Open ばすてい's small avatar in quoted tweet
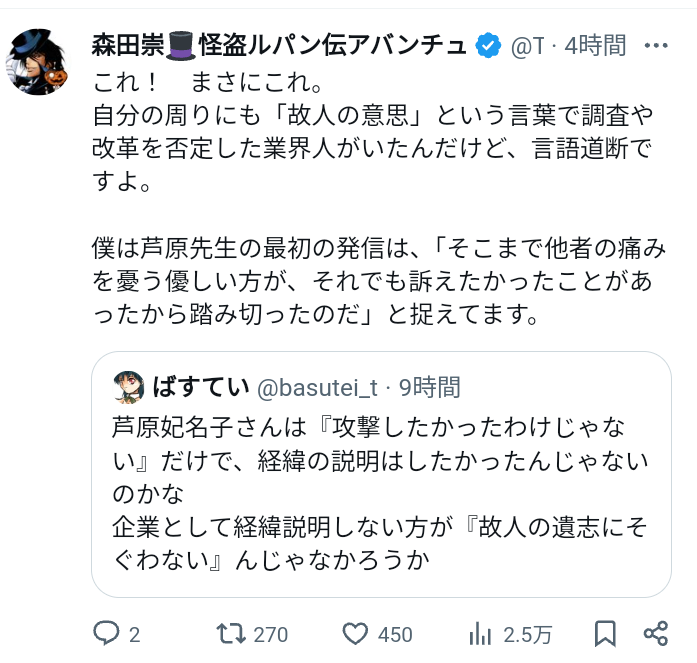Screen dimensions: 697x663 (130, 386)
